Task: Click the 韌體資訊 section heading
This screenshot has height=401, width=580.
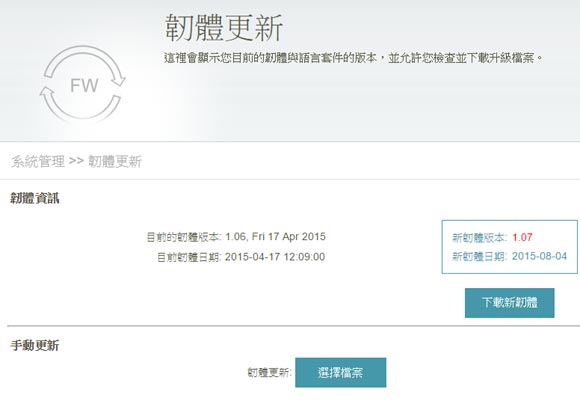Action: [35, 198]
